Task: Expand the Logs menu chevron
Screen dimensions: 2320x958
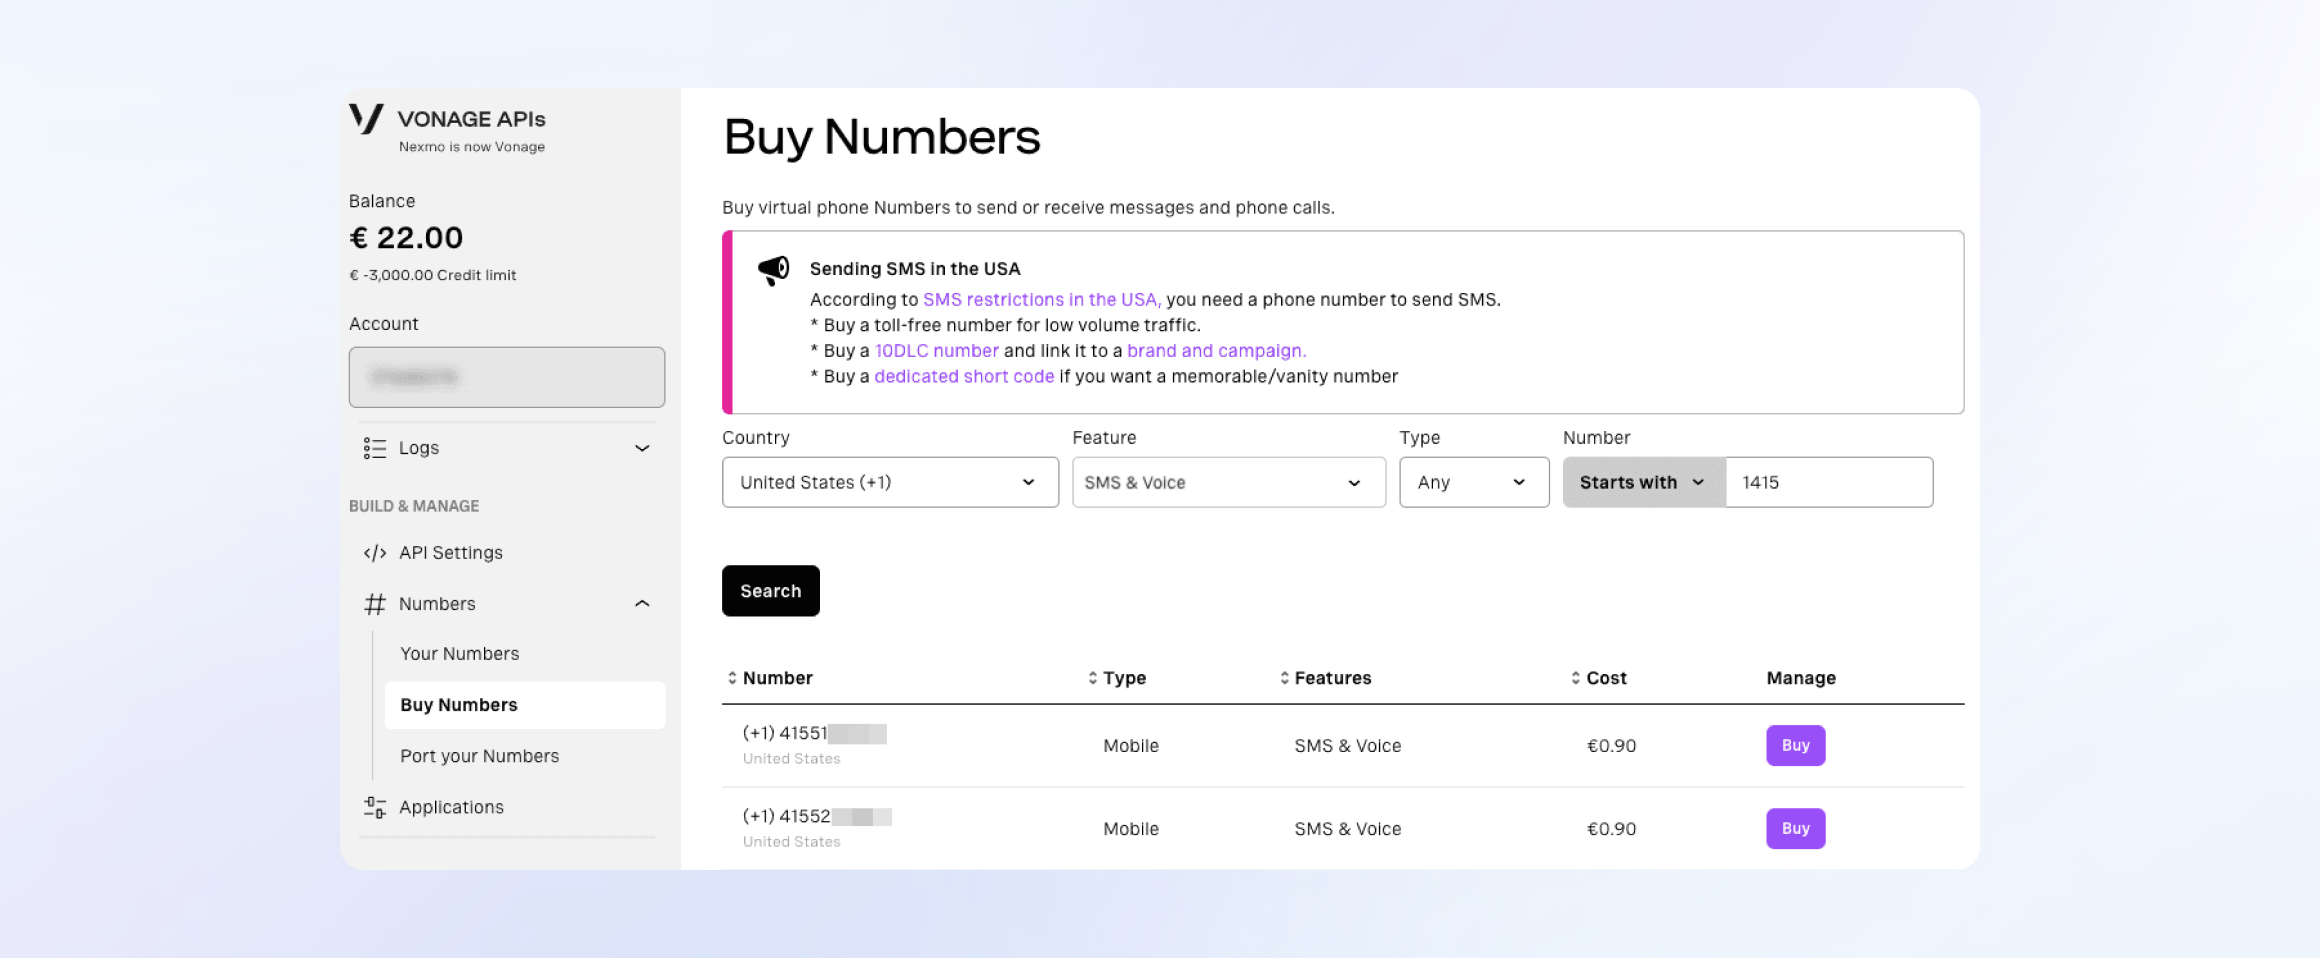Action: [642, 448]
